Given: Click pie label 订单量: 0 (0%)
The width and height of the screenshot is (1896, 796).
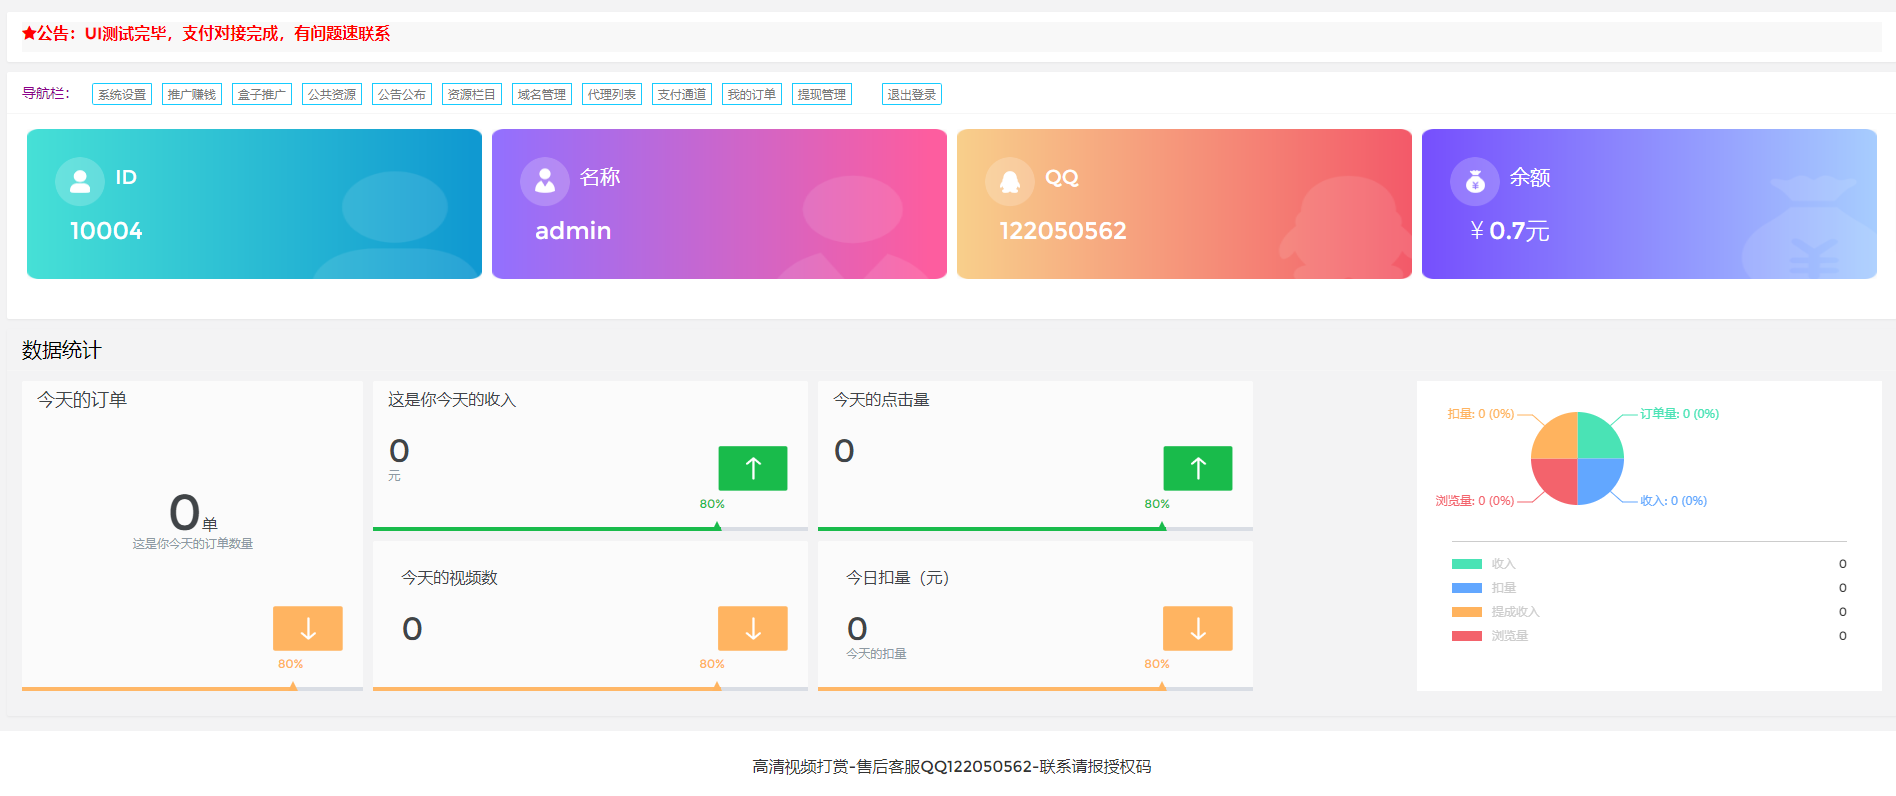Looking at the screenshot, I should click(1679, 414).
